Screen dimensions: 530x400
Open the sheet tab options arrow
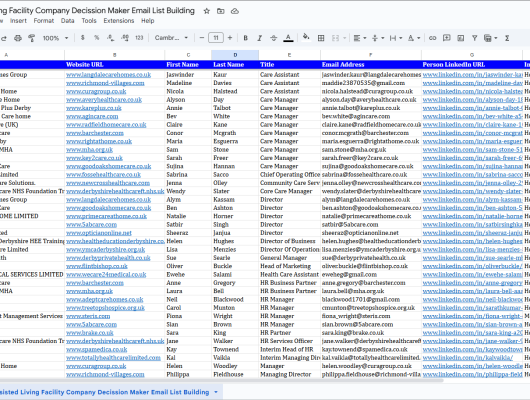(x=216, y=392)
